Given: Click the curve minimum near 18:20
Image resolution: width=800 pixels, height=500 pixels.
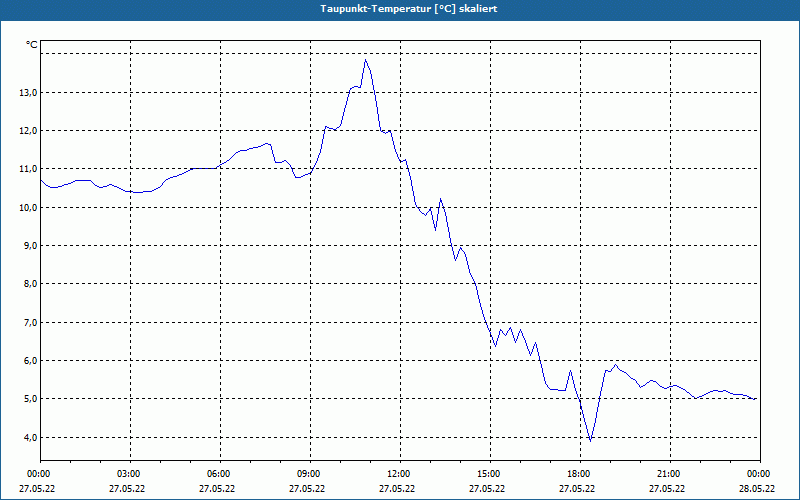Looking at the screenshot, I should pos(590,441).
